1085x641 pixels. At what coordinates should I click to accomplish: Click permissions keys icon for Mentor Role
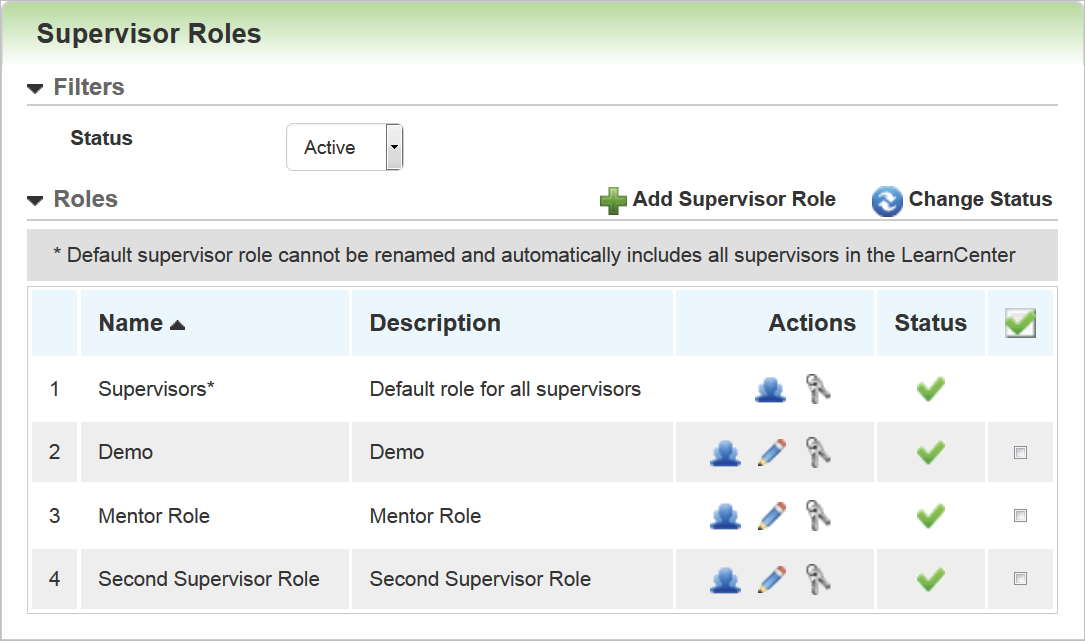(819, 517)
